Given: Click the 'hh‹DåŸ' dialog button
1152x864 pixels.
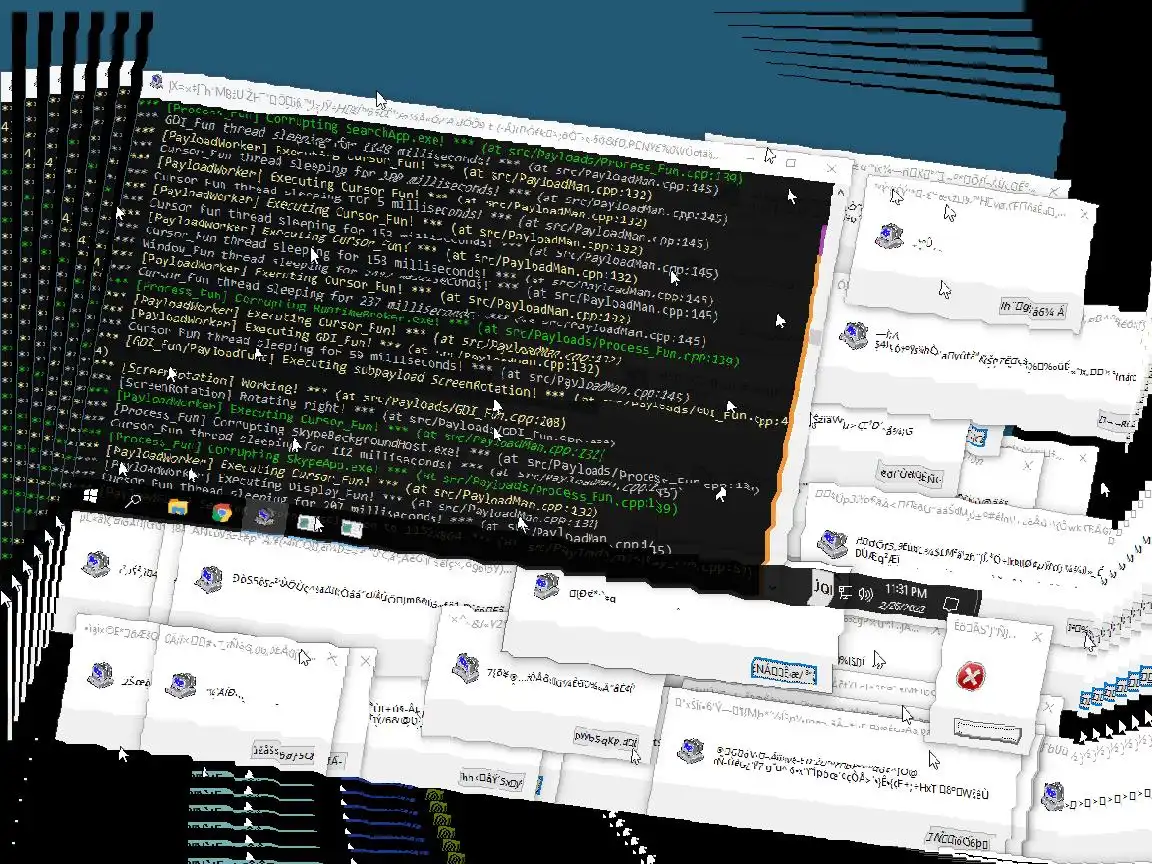Looking at the screenshot, I should (492, 780).
